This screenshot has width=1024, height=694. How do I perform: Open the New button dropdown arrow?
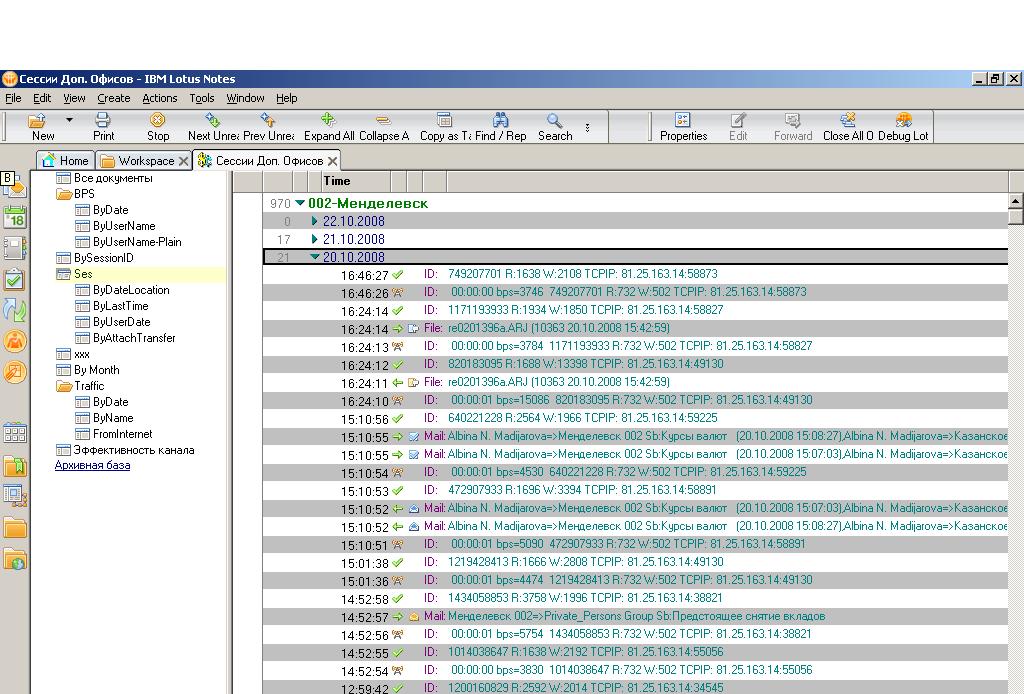69,120
